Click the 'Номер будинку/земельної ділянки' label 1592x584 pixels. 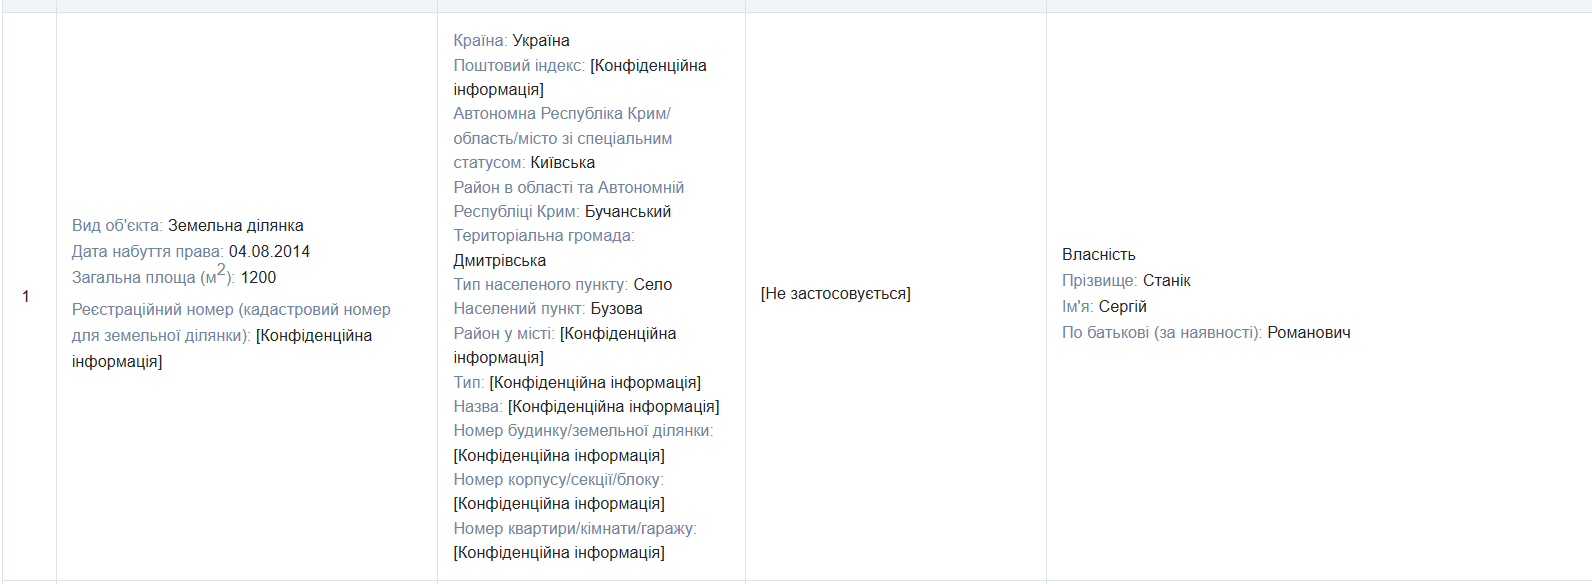pos(584,431)
